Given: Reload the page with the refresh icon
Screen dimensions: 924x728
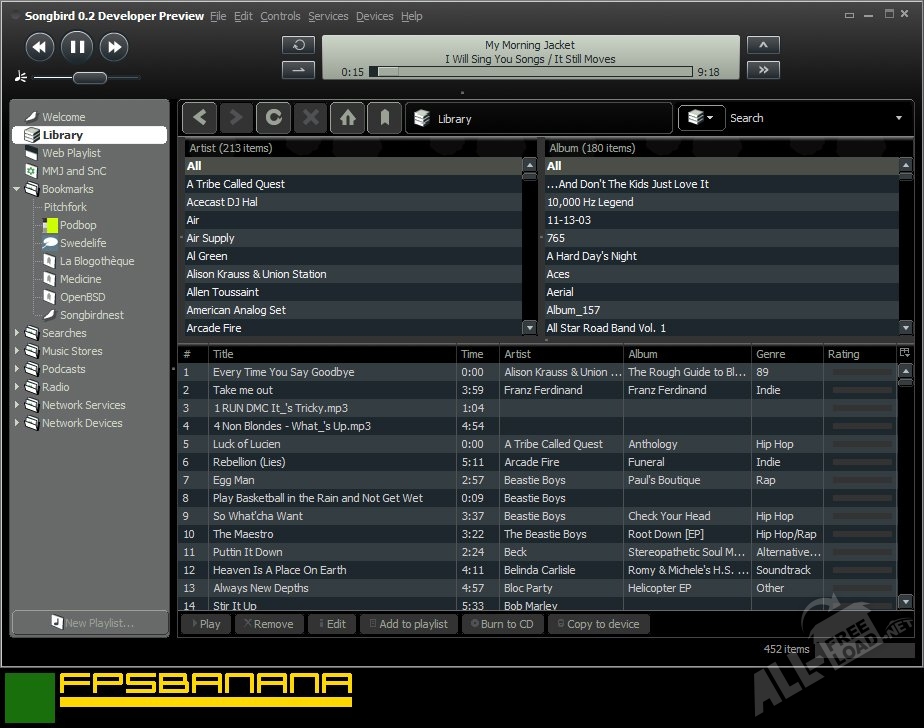Looking at the screenshot, I should click(273, 118).
